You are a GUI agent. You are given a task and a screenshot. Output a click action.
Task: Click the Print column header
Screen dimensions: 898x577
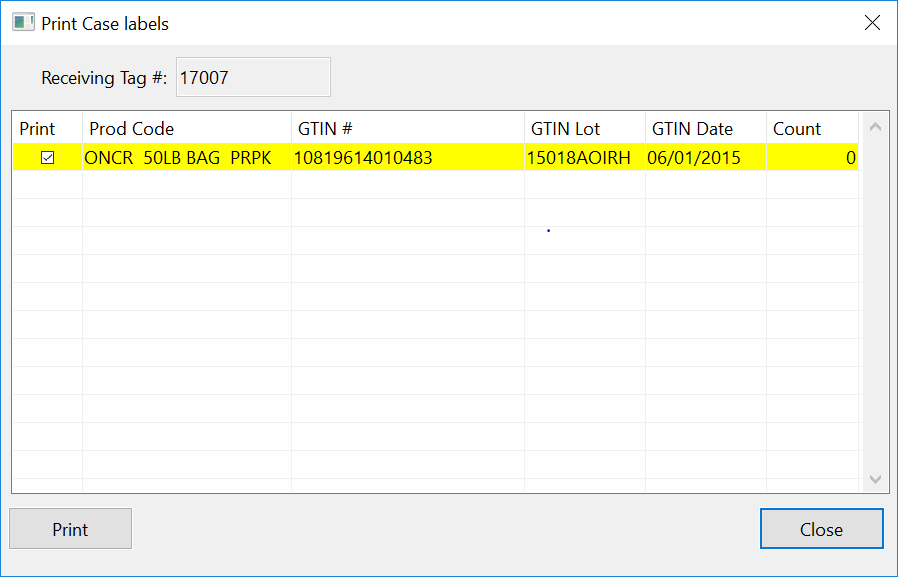(x=38, y=129)
